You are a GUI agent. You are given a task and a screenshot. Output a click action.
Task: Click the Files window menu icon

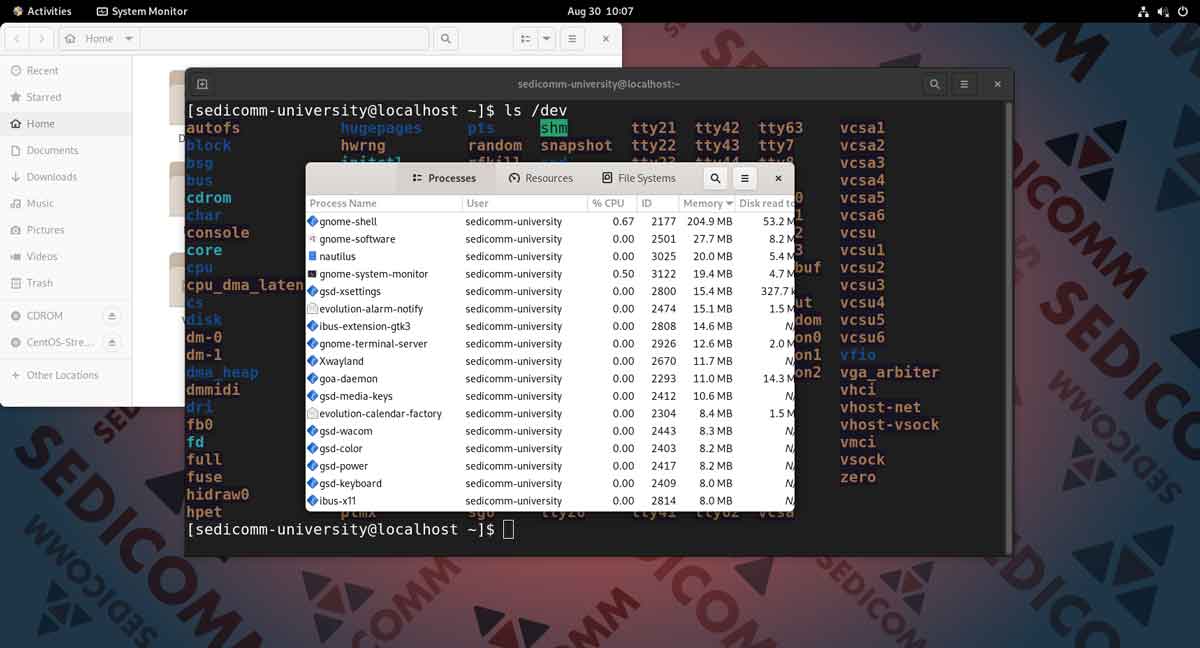click(x=570, y=38)
